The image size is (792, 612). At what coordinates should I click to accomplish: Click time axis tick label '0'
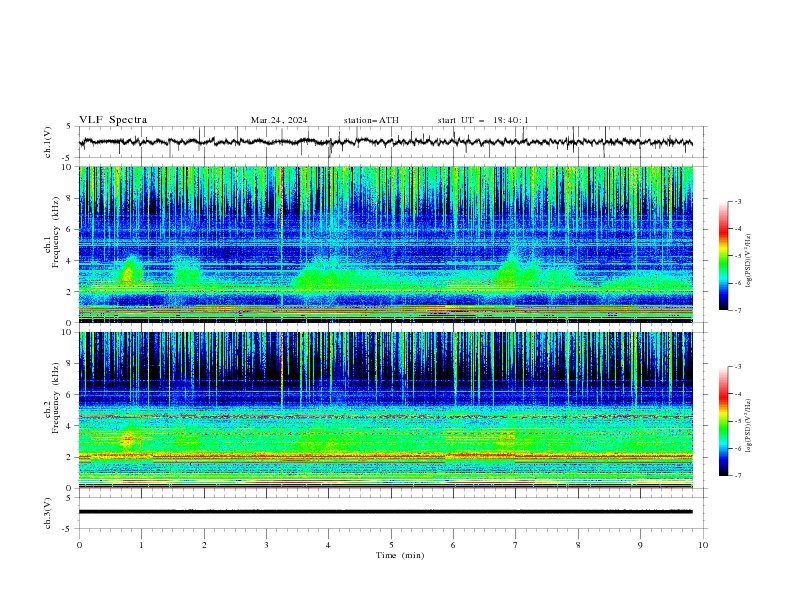point(79,545)
